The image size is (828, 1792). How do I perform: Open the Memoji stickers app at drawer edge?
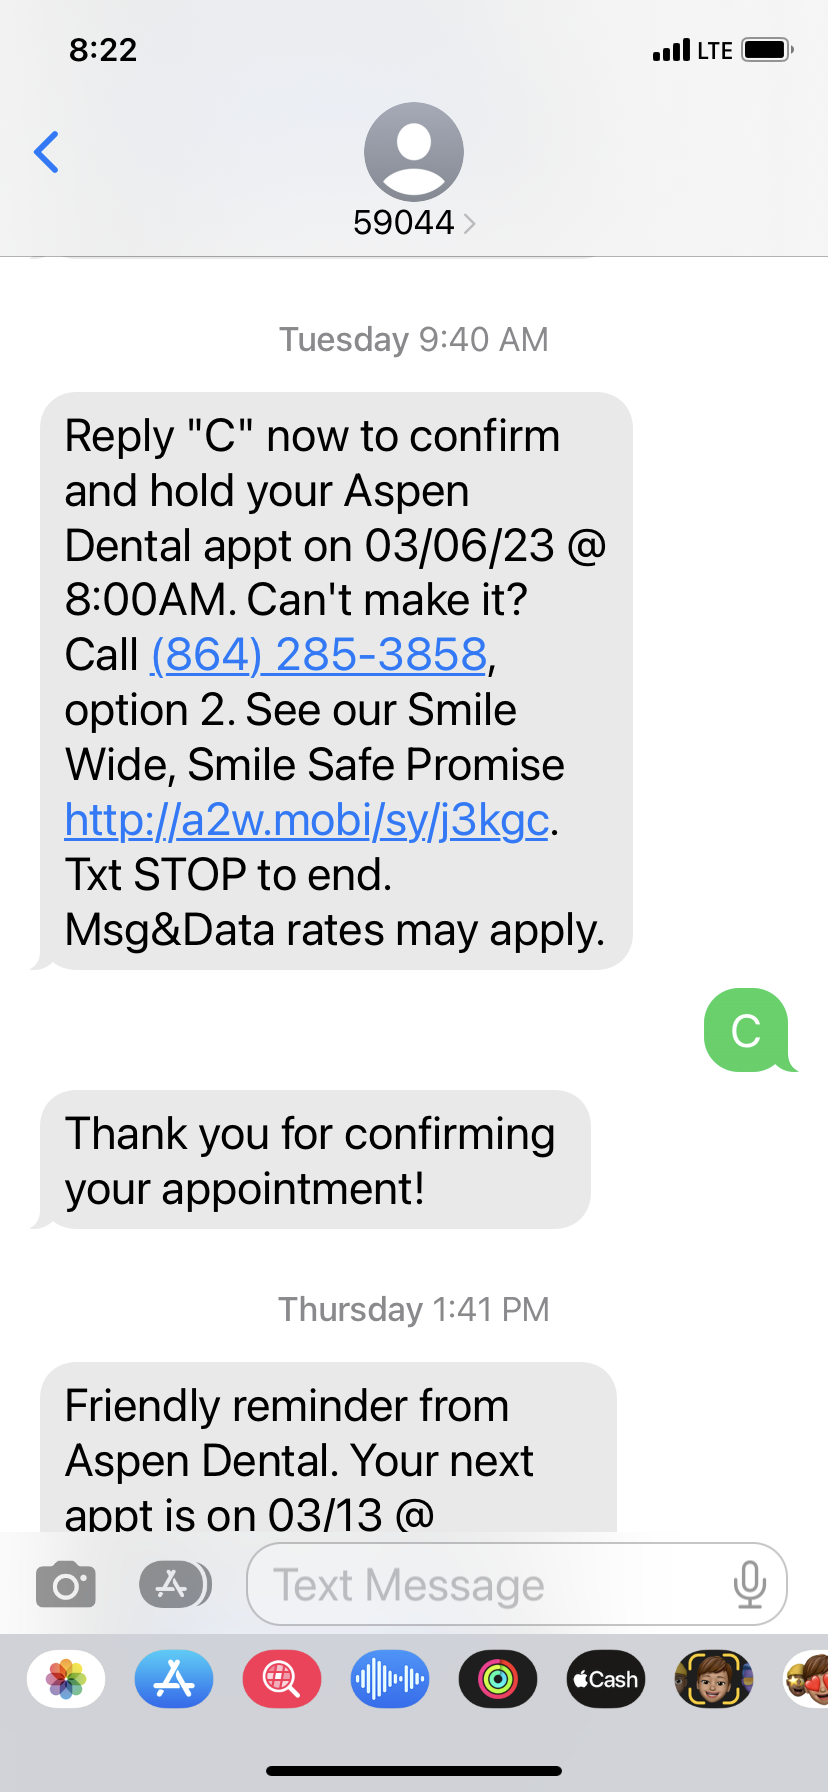[808, 1679]
